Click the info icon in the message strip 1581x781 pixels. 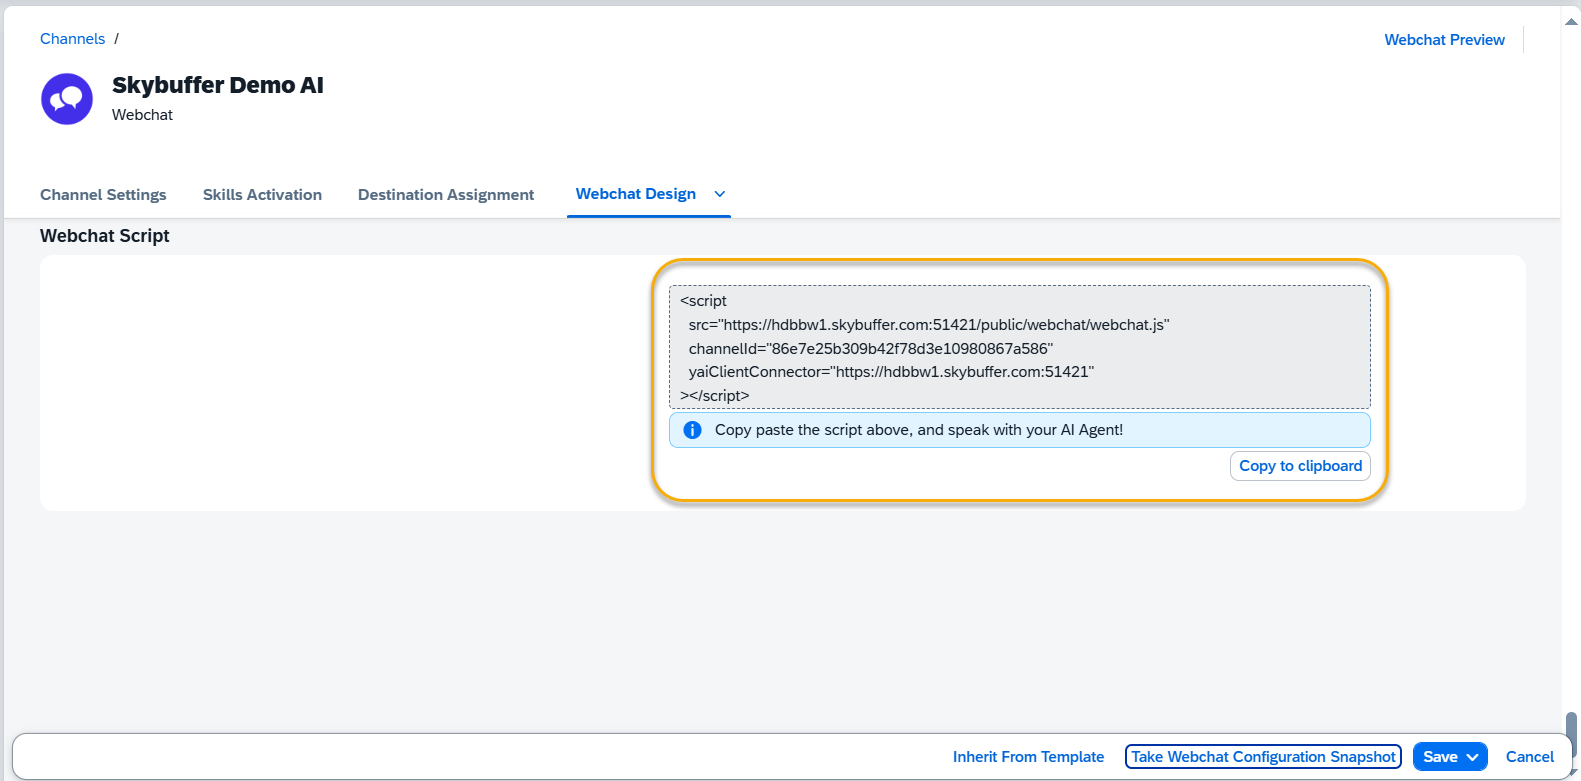click(692, 430)
